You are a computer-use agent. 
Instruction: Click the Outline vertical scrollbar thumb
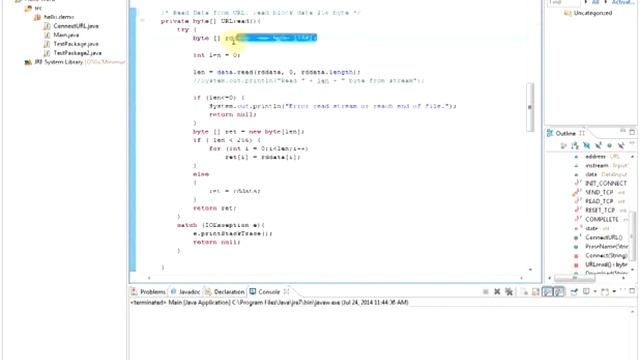(x=633, y=235)
